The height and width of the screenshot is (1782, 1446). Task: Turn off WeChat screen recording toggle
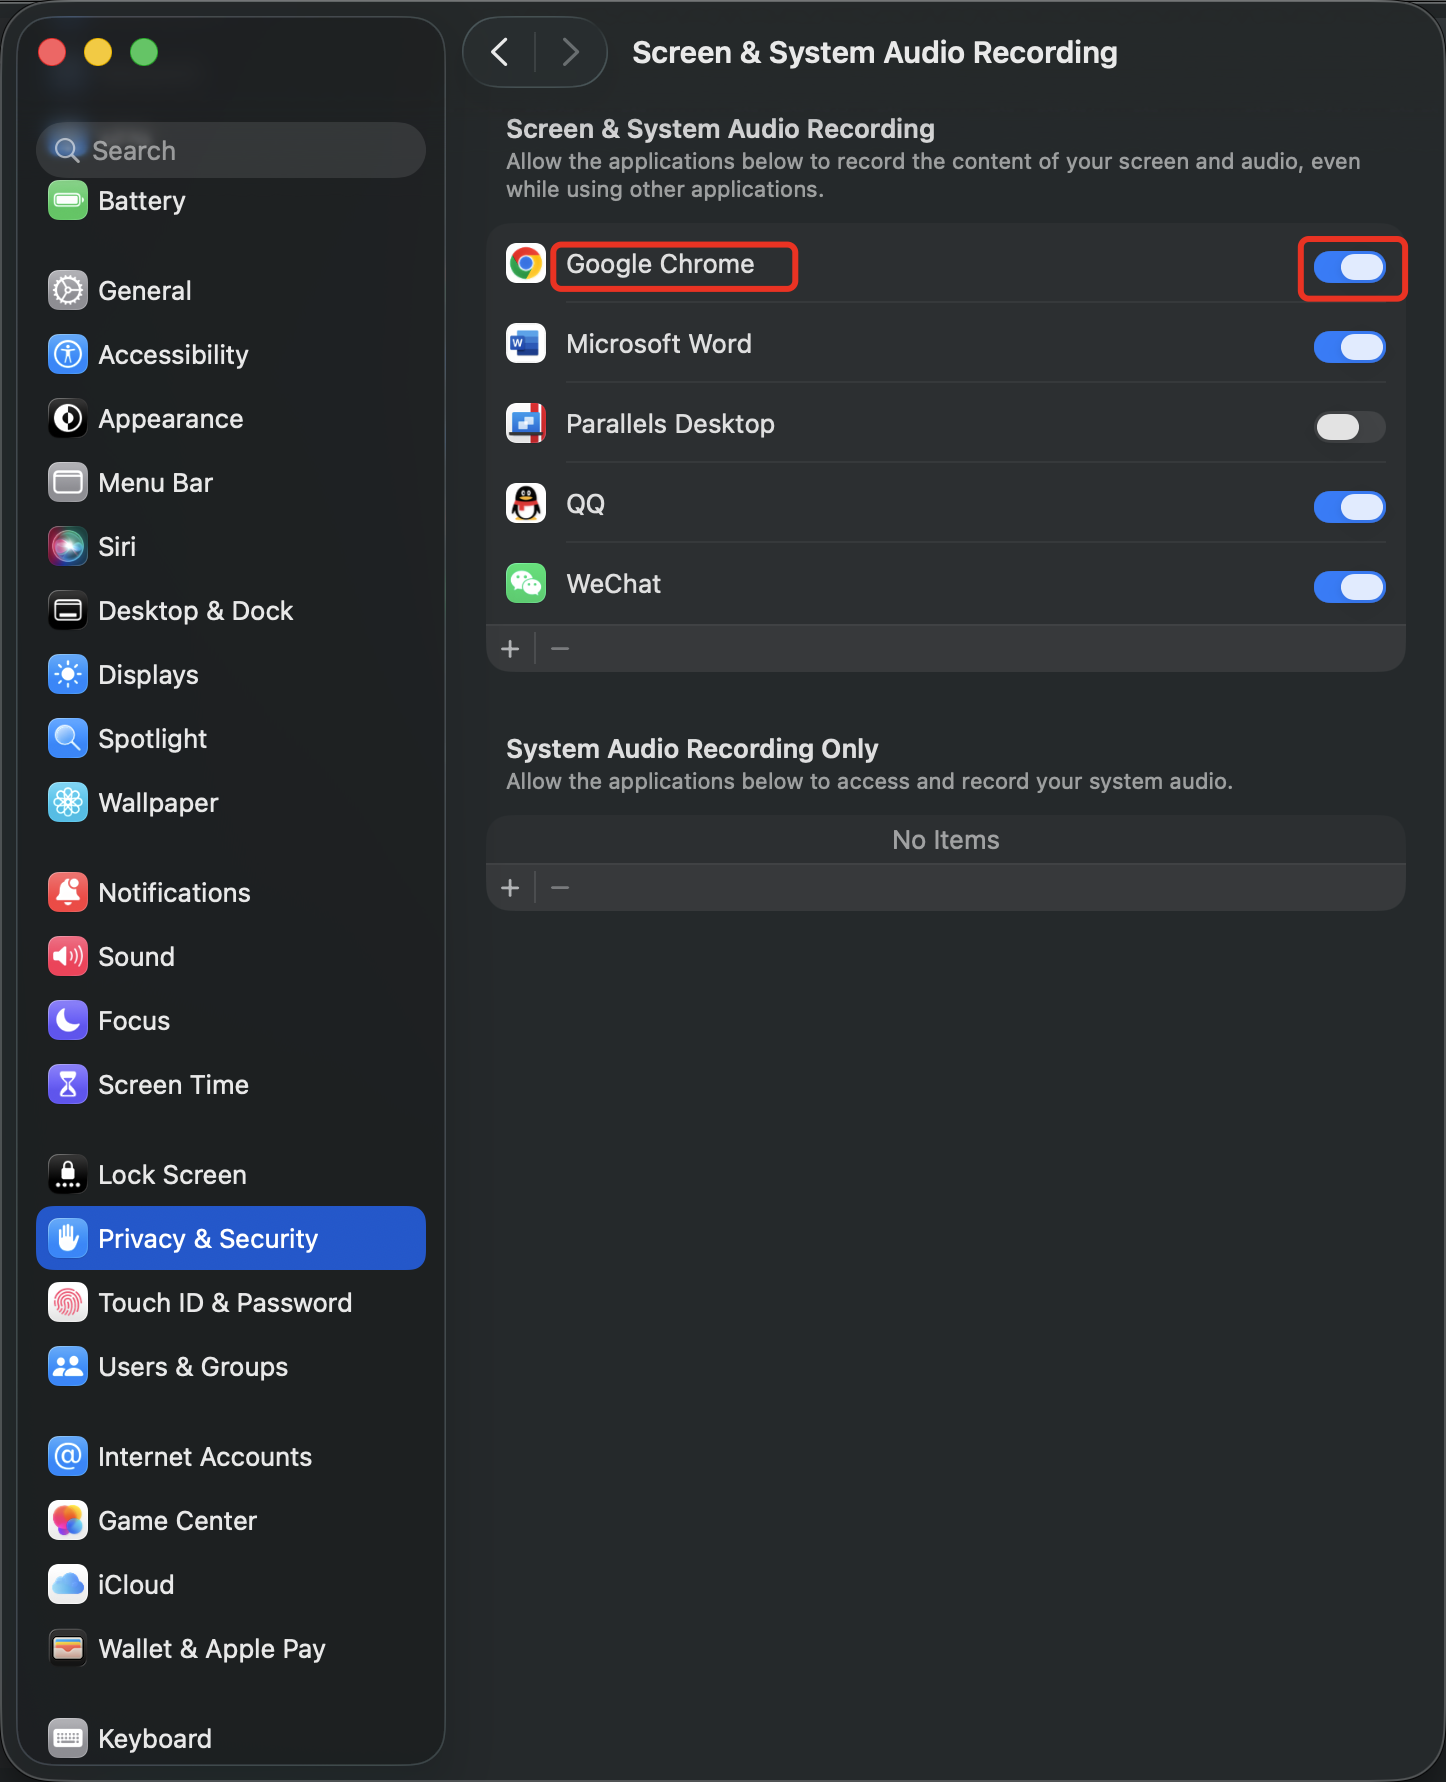[1349, 587]
